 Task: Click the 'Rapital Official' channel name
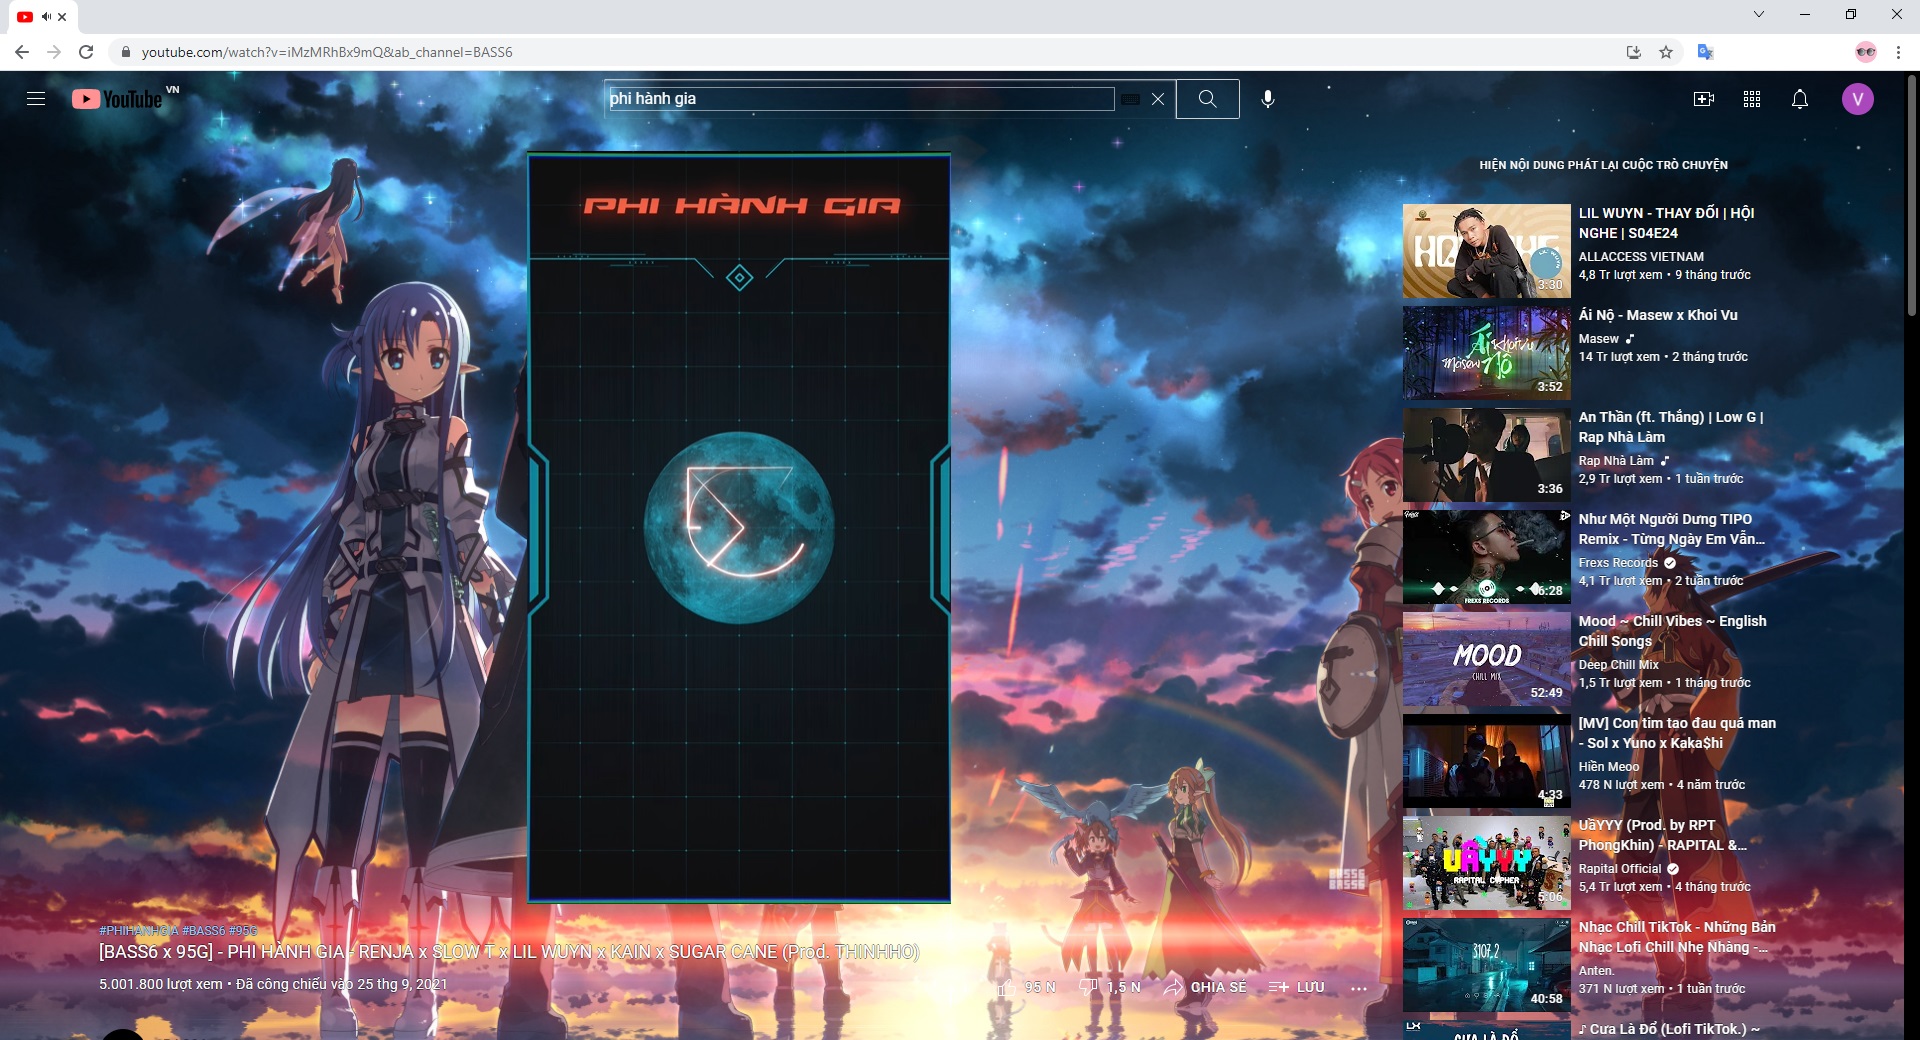pyautogui.click(x=1620, y=869)
